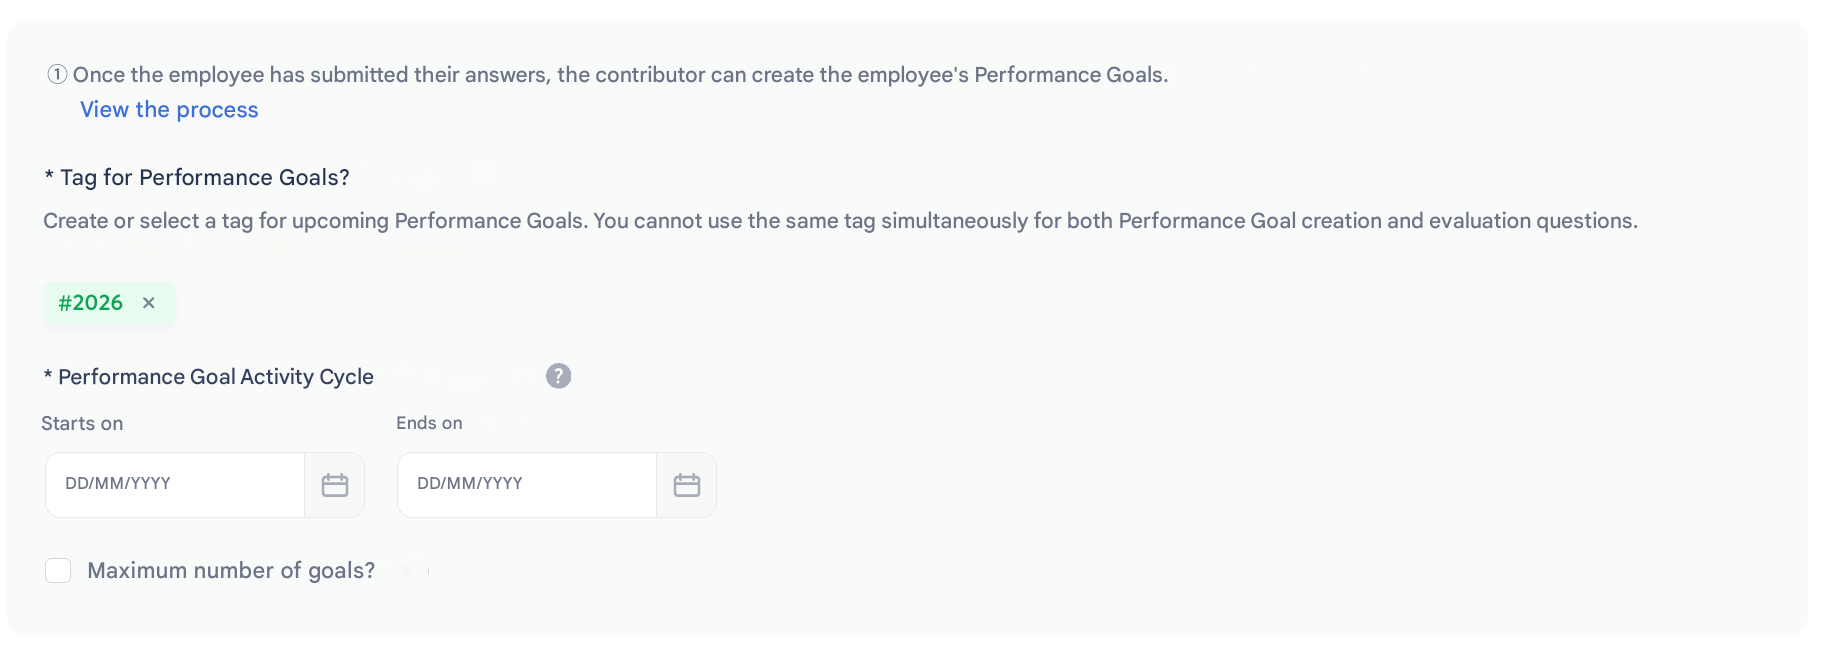Open the calendar picker for Starts on
This screenshot has height=646, width=1822.
point(335,485)
